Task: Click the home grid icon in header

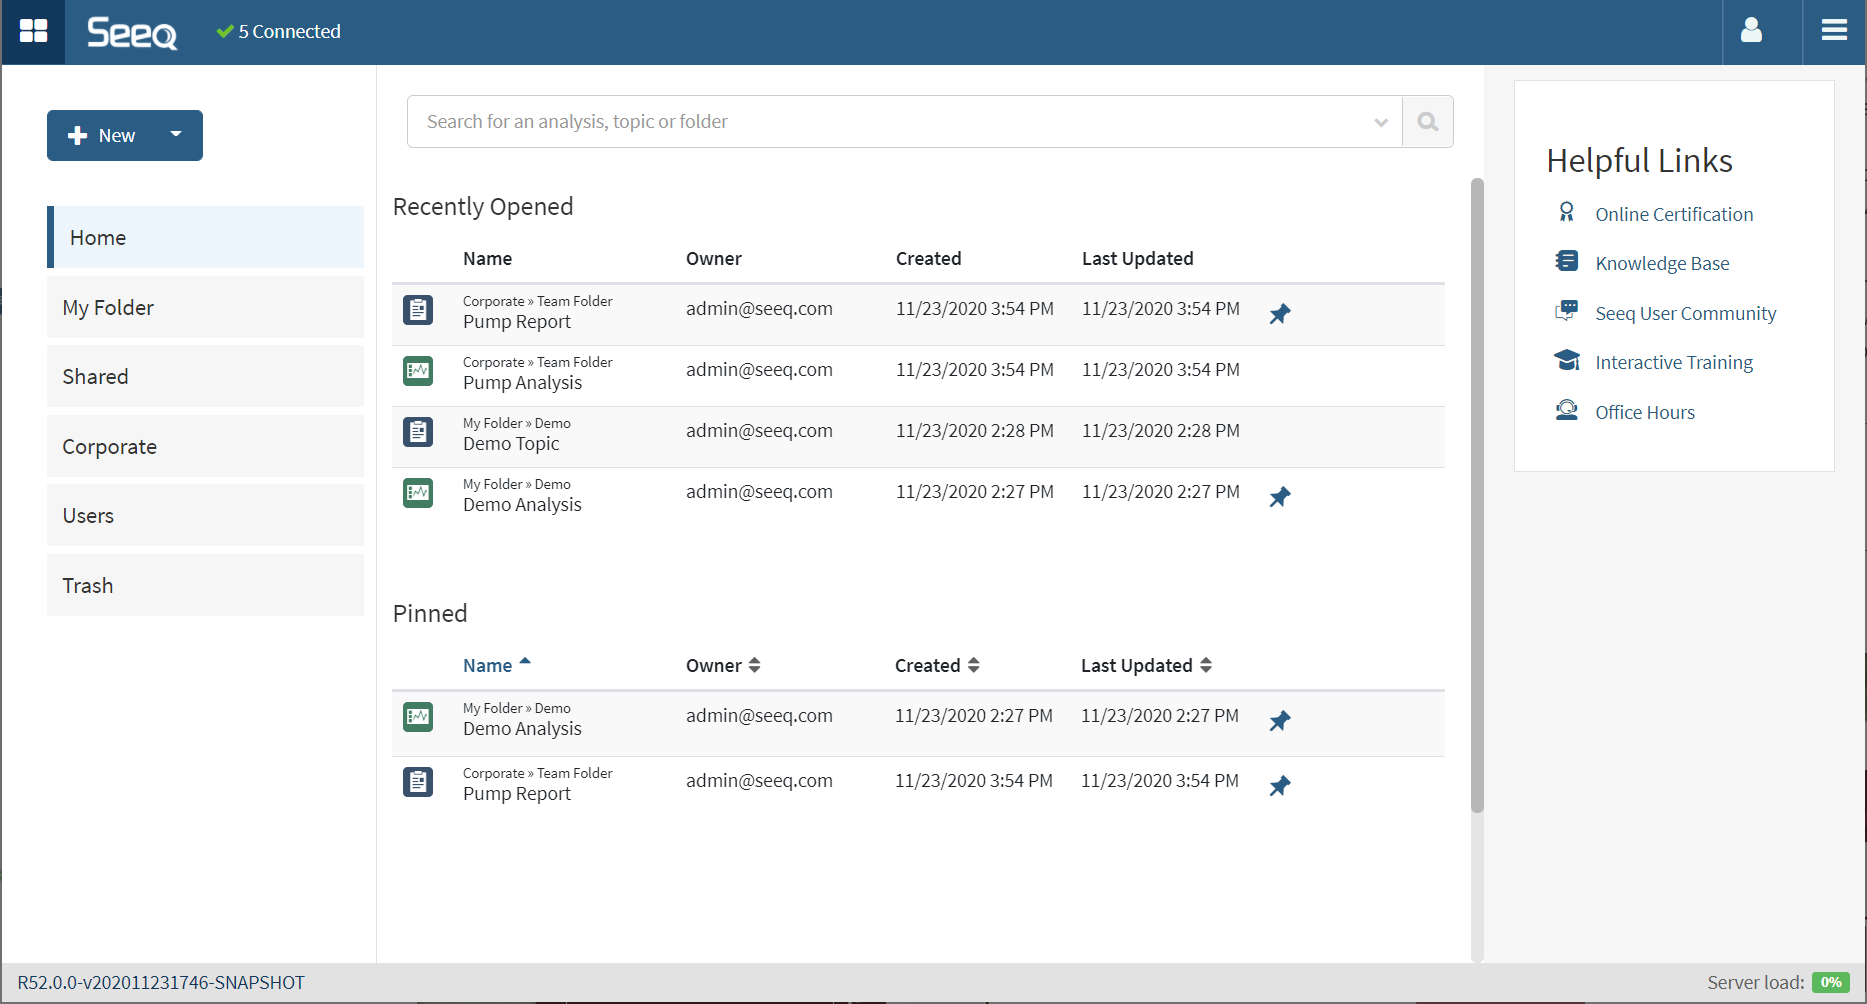Action: coord(33,31)
